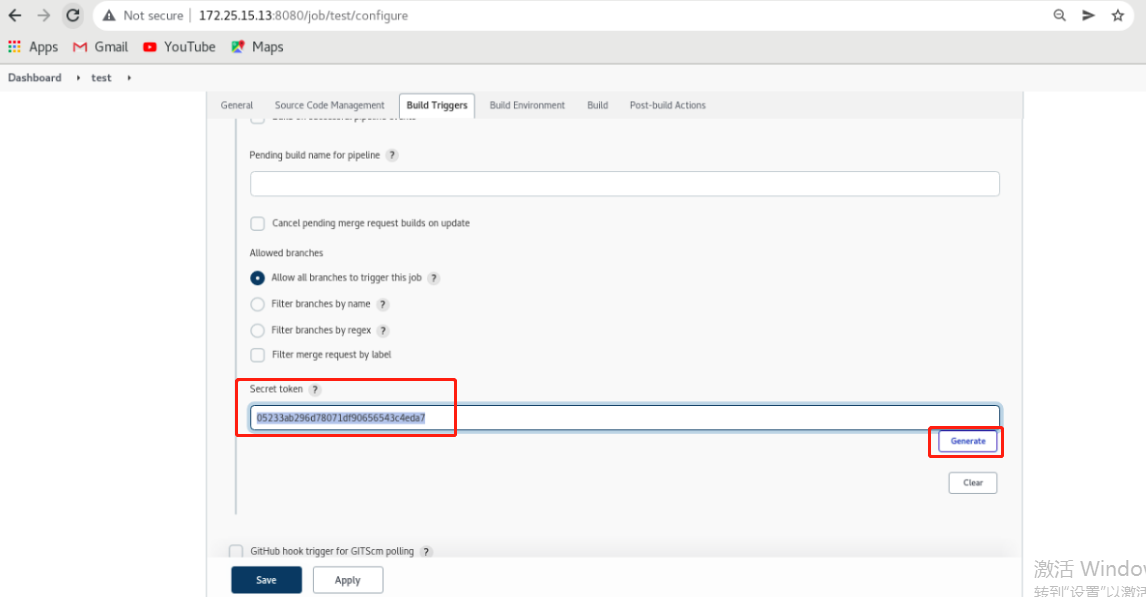The image size is (1146, 597).
Task: Click the browser address bar URL
Action: [303, 15]
